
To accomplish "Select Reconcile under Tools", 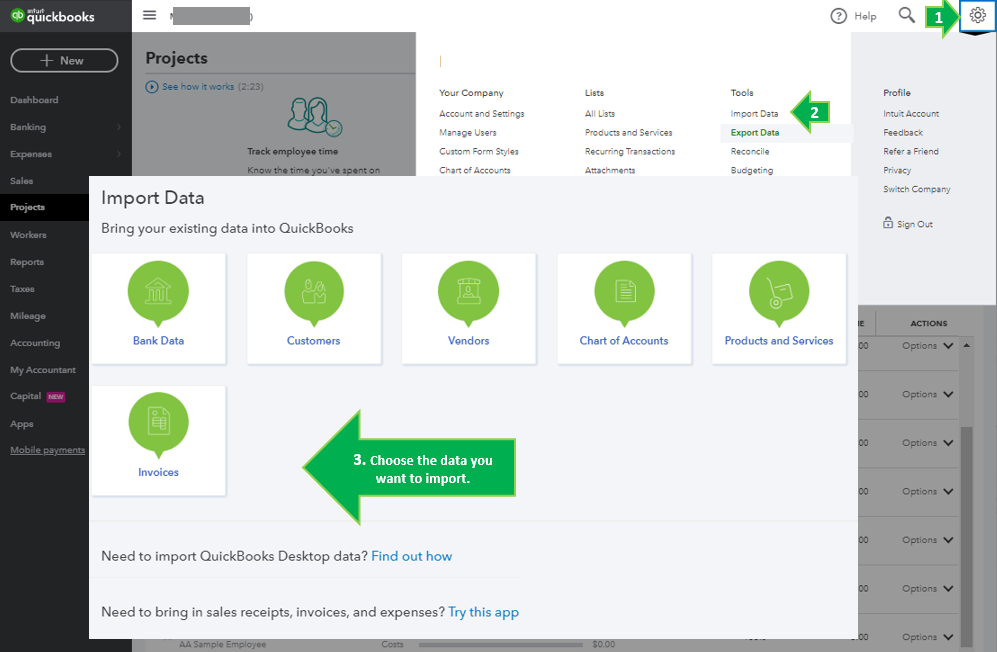I will click(750, 151).
